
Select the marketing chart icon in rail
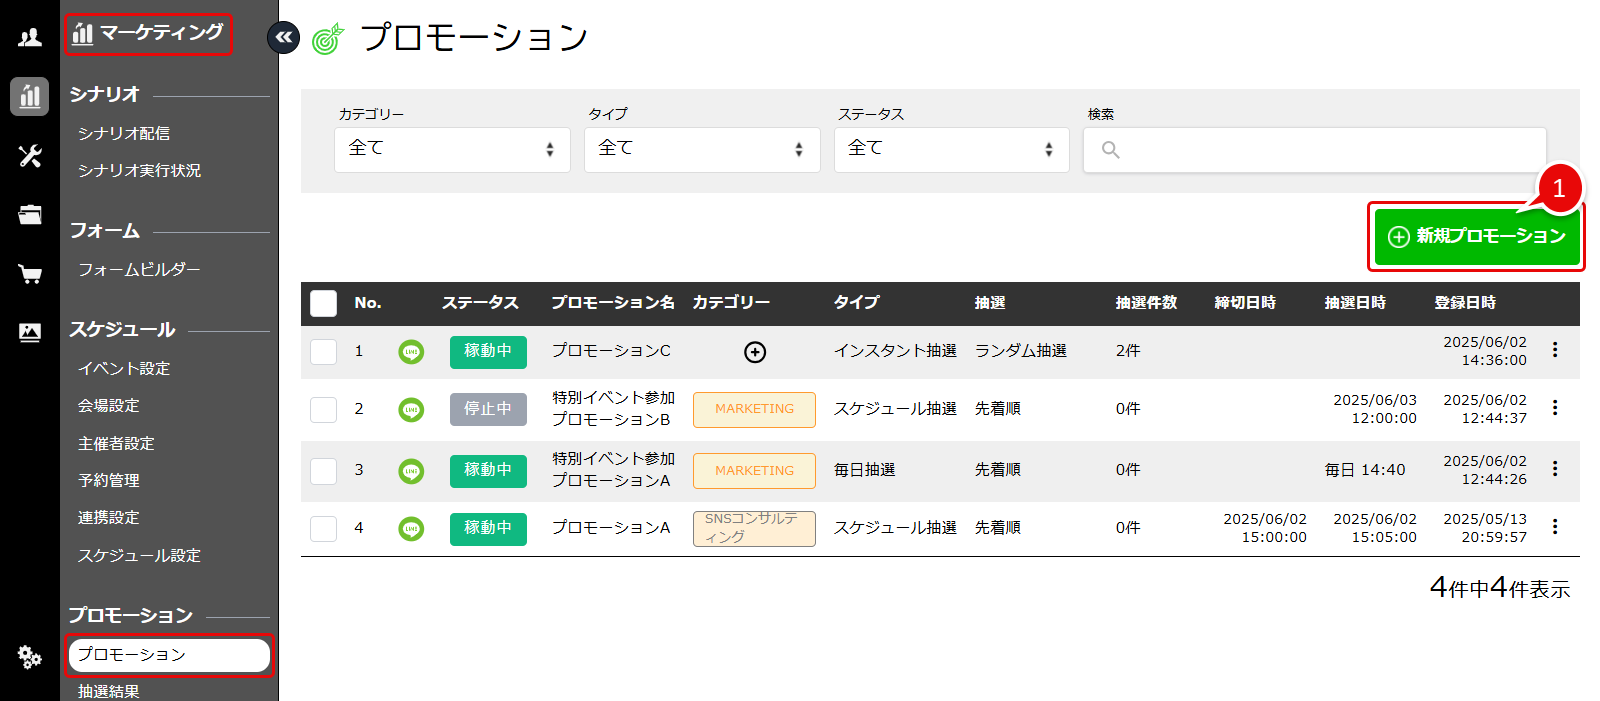(30, 97)
